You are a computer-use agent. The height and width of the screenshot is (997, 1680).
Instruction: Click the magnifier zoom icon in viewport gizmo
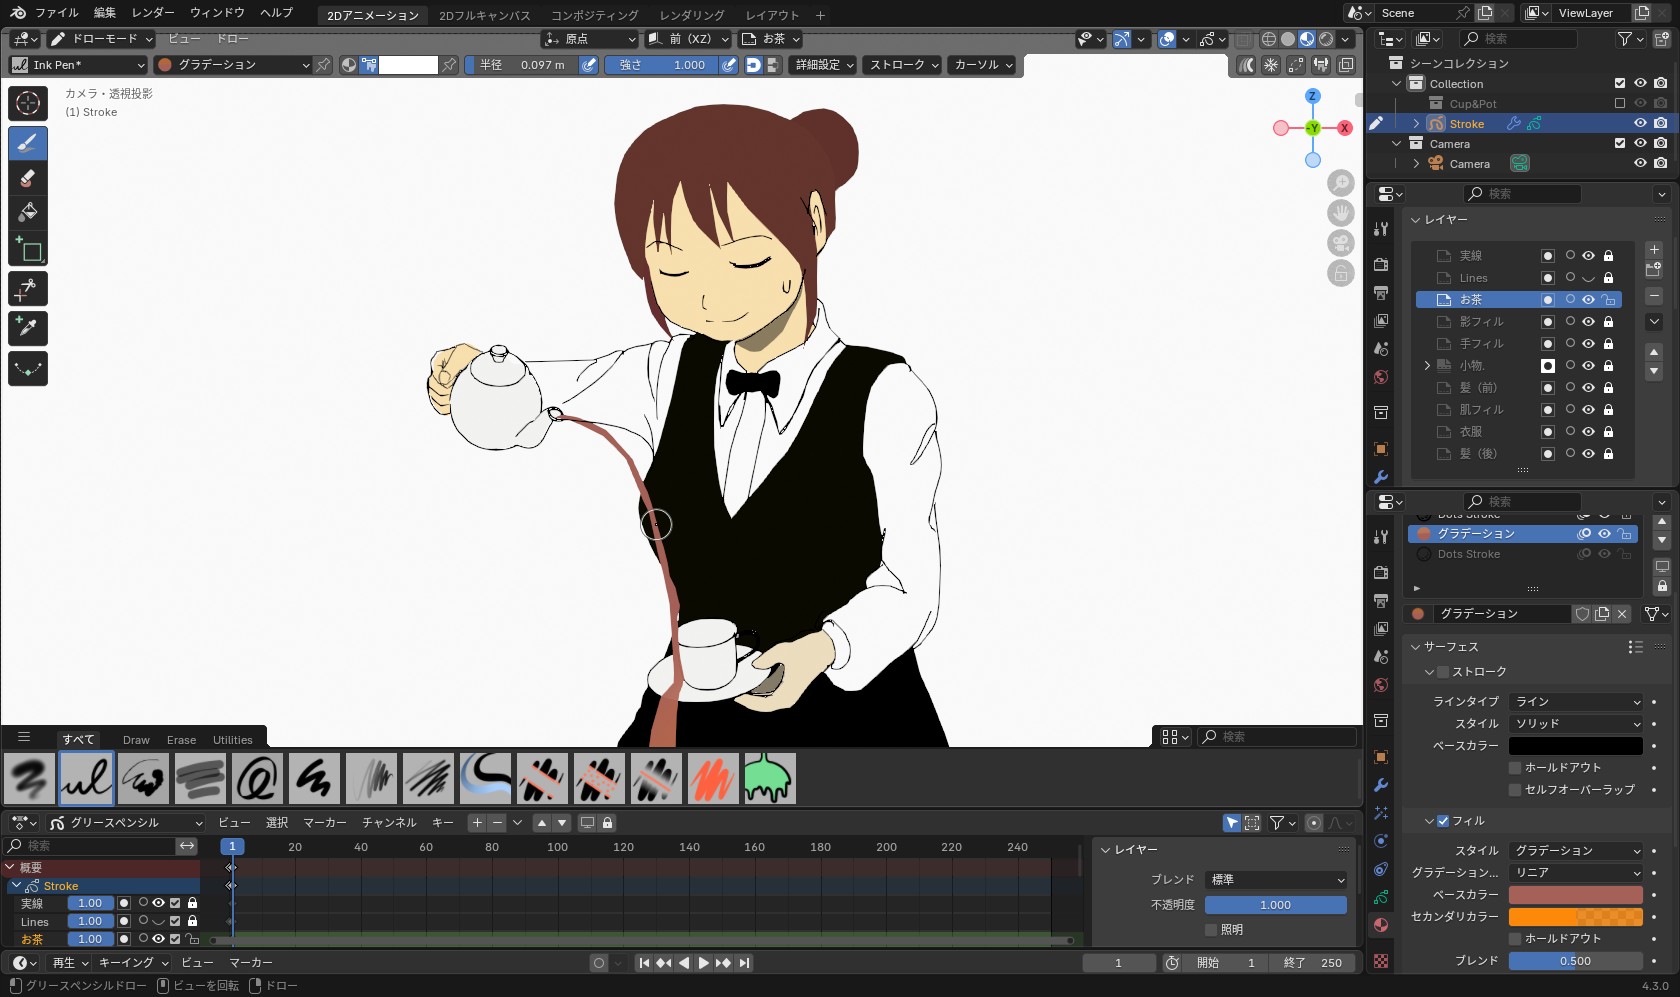(x=1341, y=183)
